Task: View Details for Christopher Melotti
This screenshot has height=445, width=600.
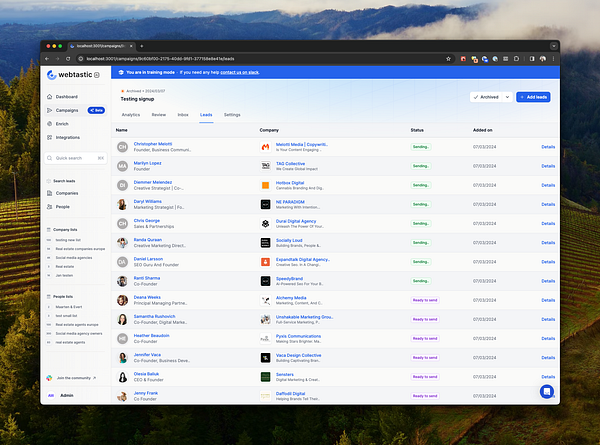Action: click(548, 147)
